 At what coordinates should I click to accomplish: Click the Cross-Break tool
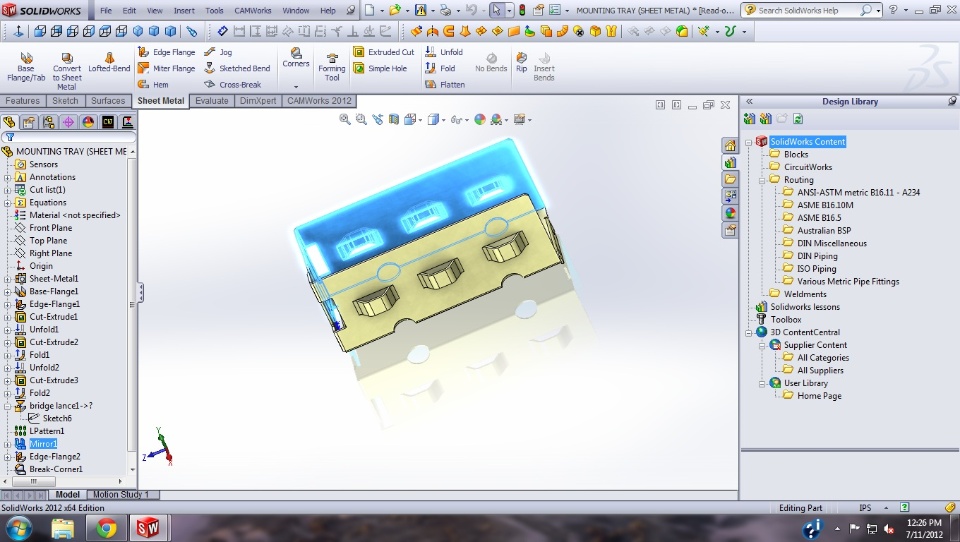pyautogui.click(x=233, y=85)
